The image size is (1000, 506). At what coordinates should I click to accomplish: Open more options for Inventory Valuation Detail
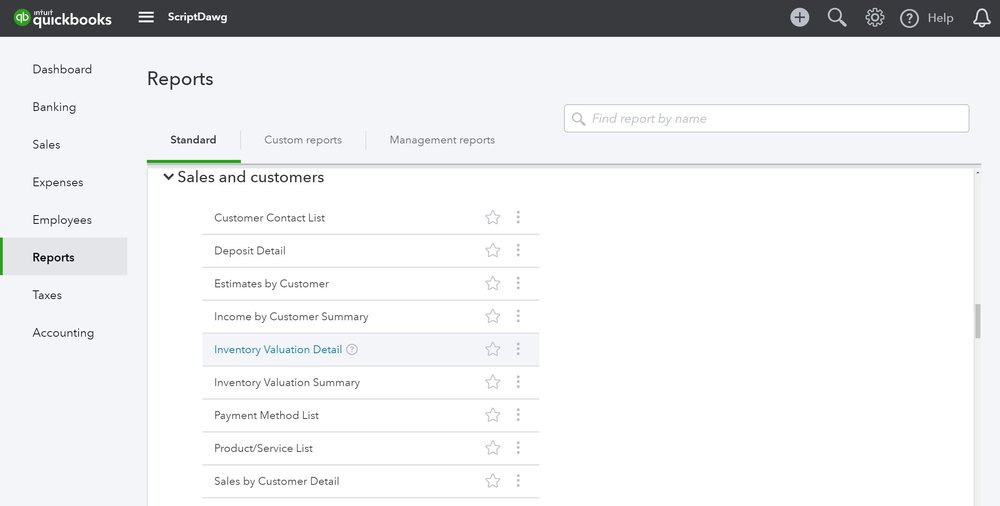[518, 349]
